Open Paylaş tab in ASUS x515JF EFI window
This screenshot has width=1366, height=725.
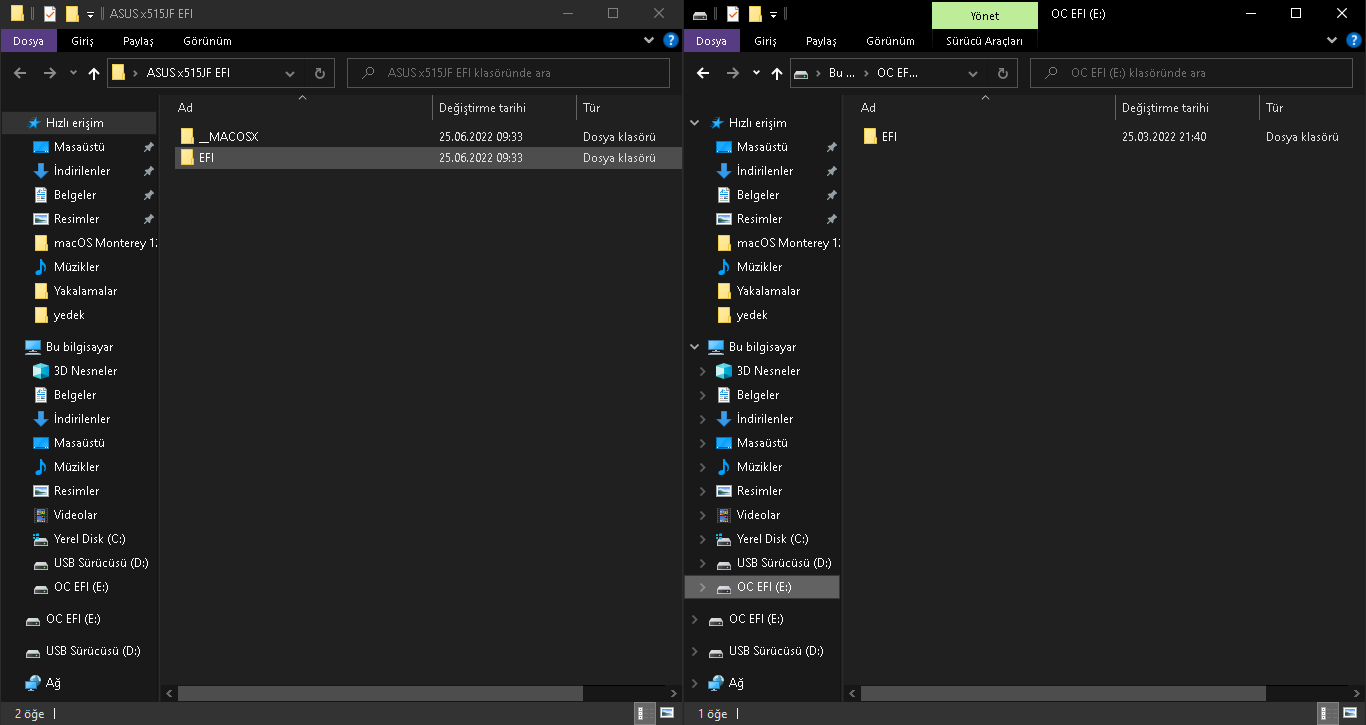click(138, 41)
